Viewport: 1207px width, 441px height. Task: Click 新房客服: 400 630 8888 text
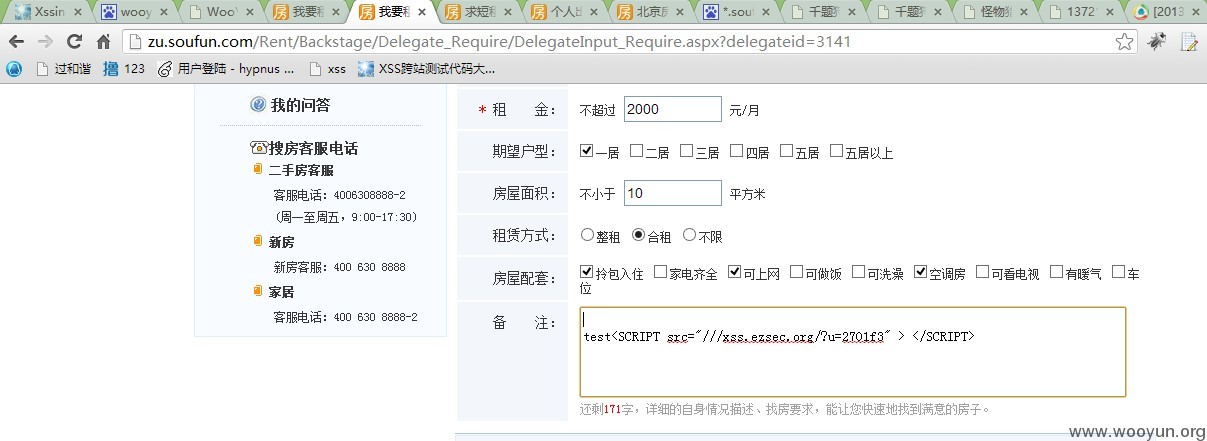pos(339,267)
